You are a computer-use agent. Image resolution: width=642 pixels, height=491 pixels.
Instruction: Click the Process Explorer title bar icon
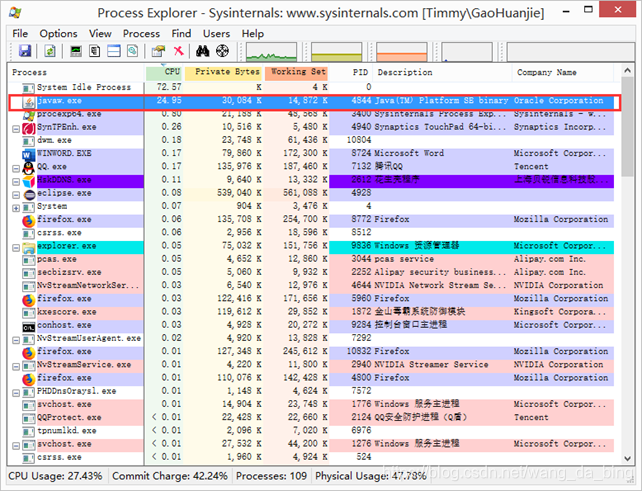[x=15, y=12]
